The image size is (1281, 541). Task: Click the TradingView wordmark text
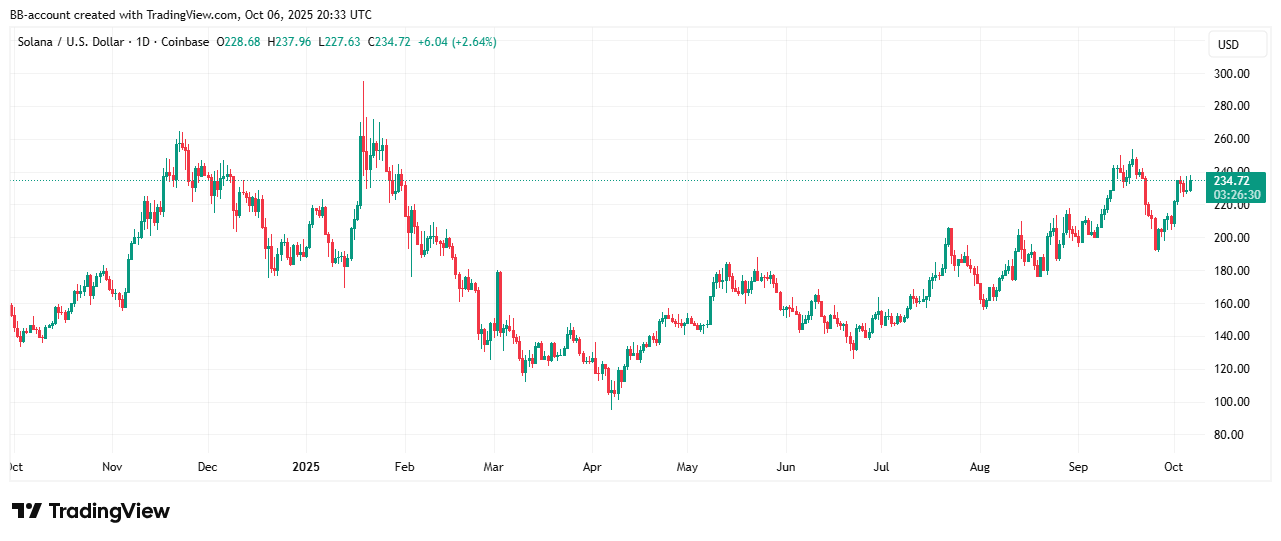point(110,511)
